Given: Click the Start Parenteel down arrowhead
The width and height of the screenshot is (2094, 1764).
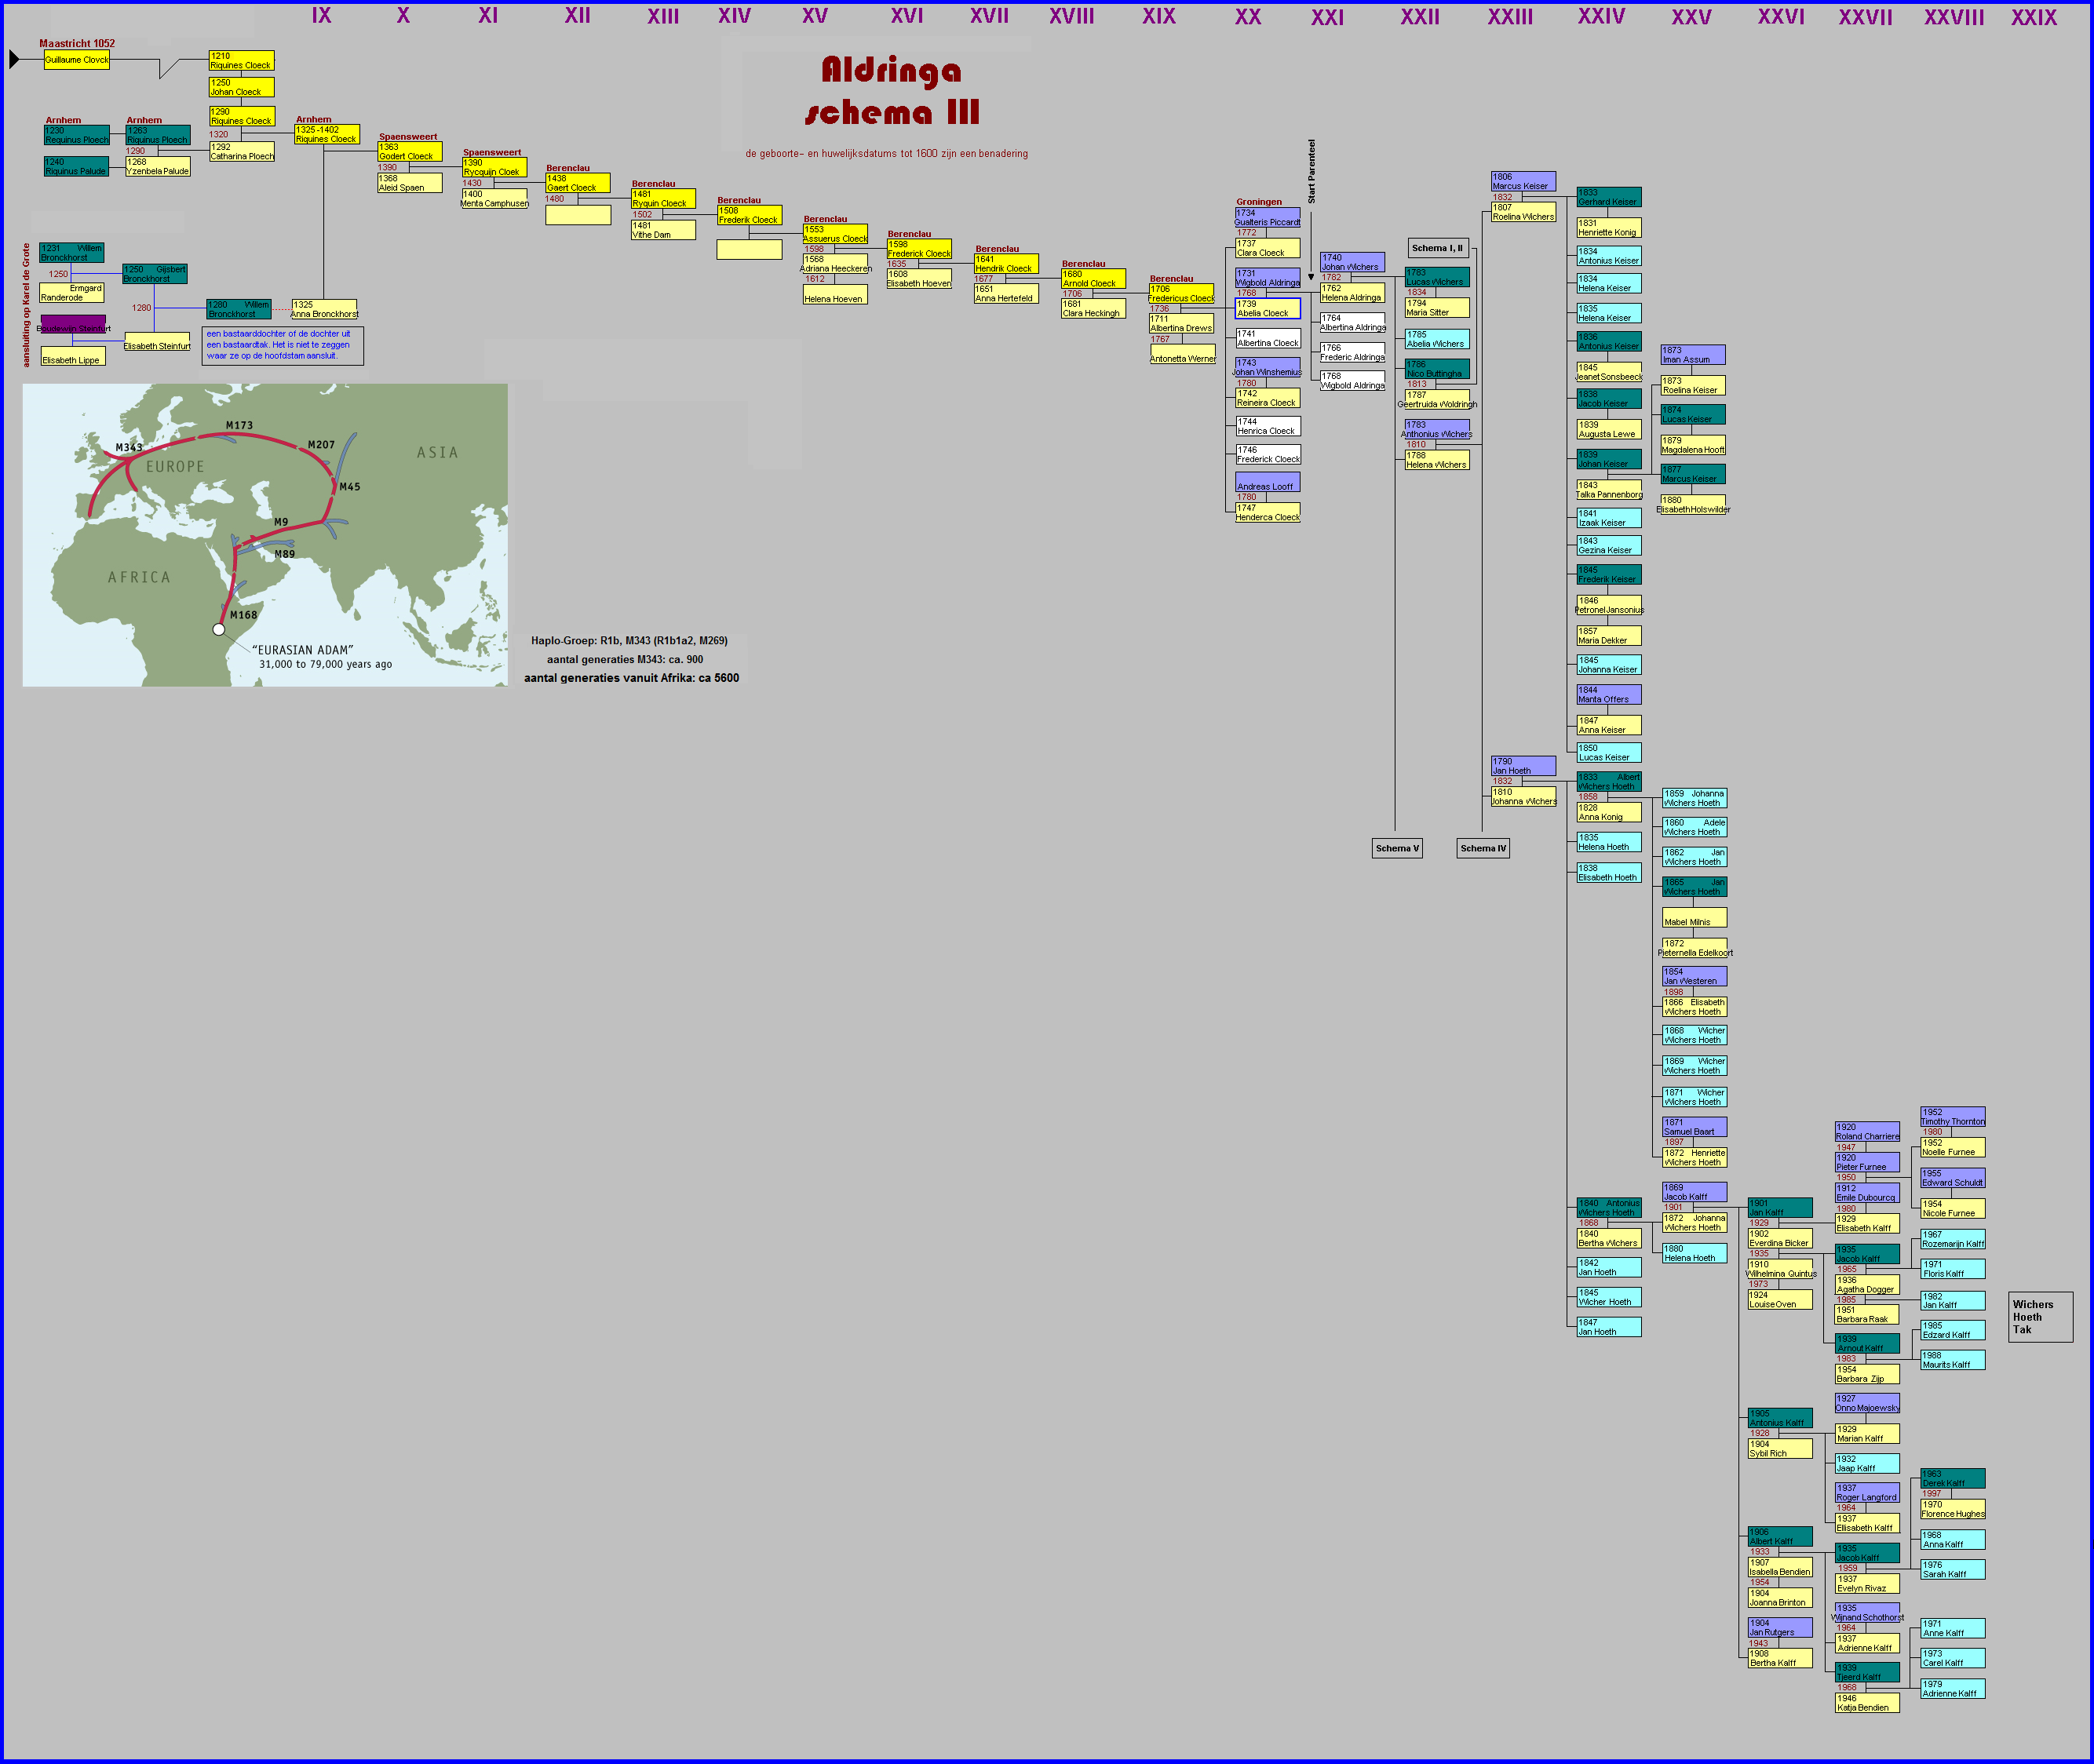Looking at the screenshot, I should pos(1311,277).
